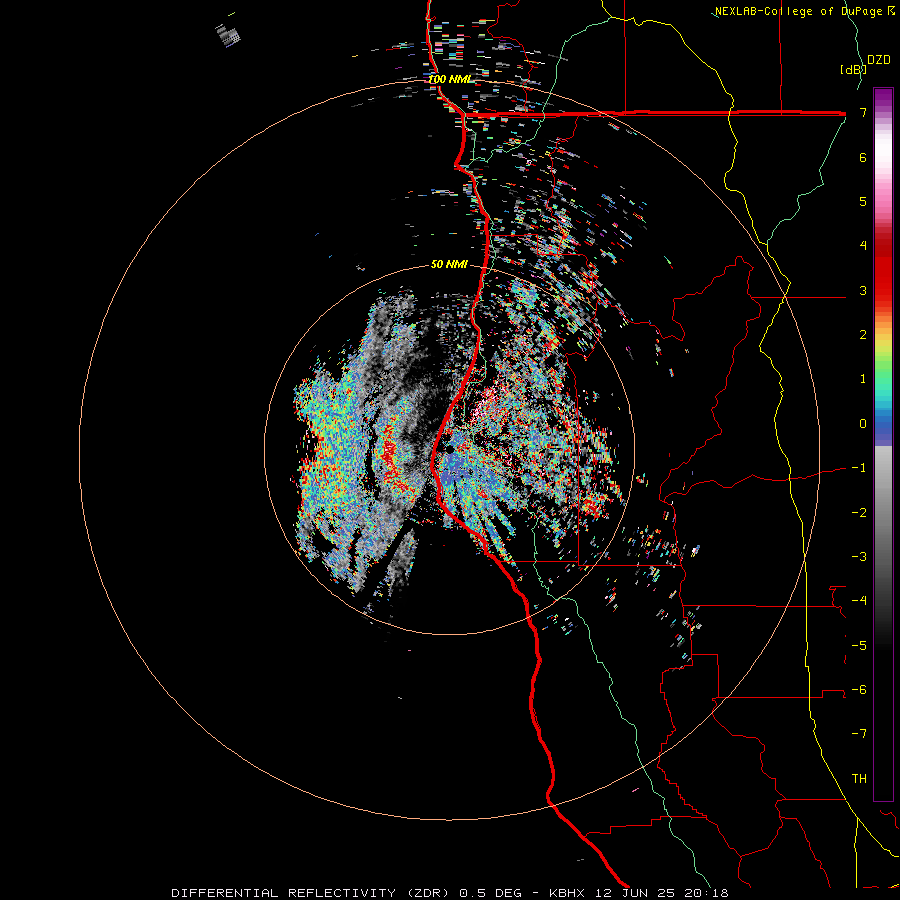The height and width of the screenshot is (900, 900).
Task: Click the -2 value on the scale
Action: point(859,512)
